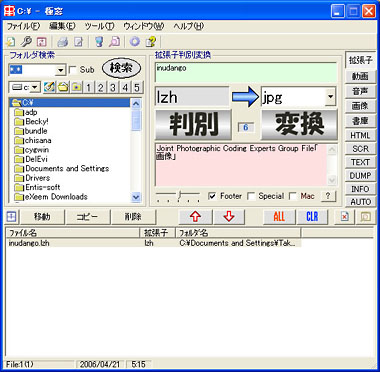Screen dimensions: 380x372
Task: Click the ? button next to Mac
Action: click(x=328, y=196)
